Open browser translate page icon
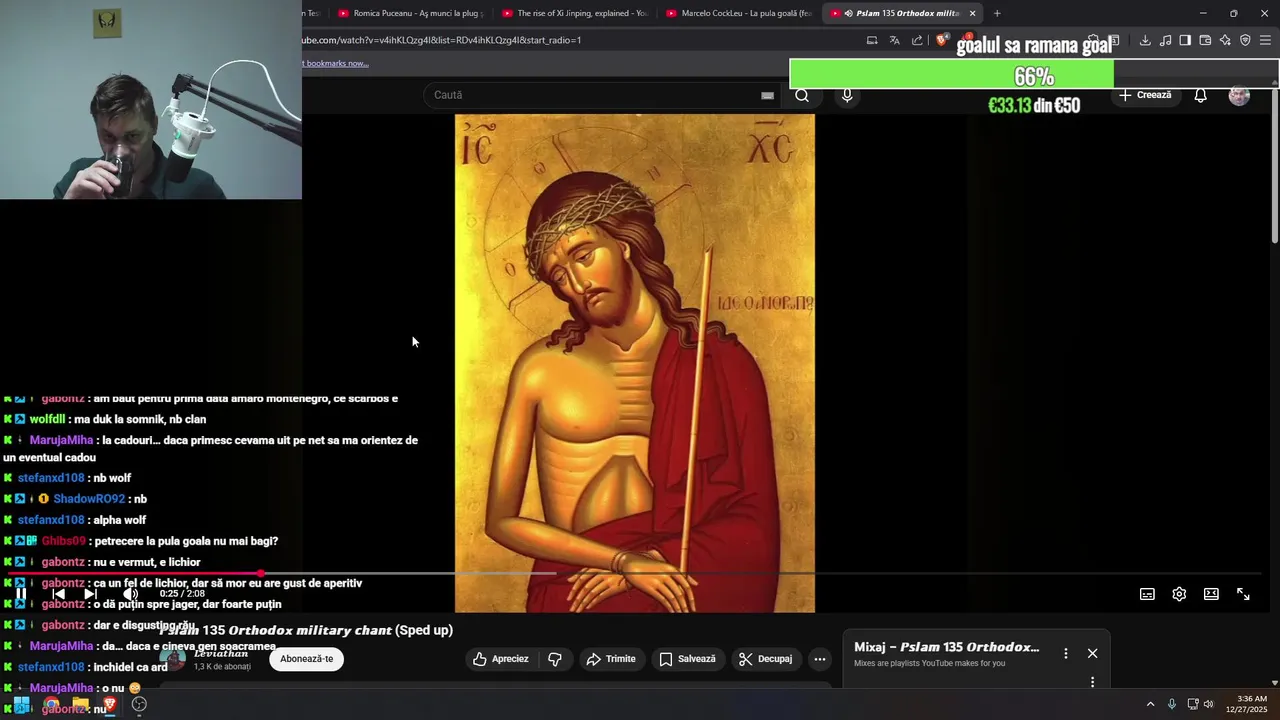 click(894, 40)
